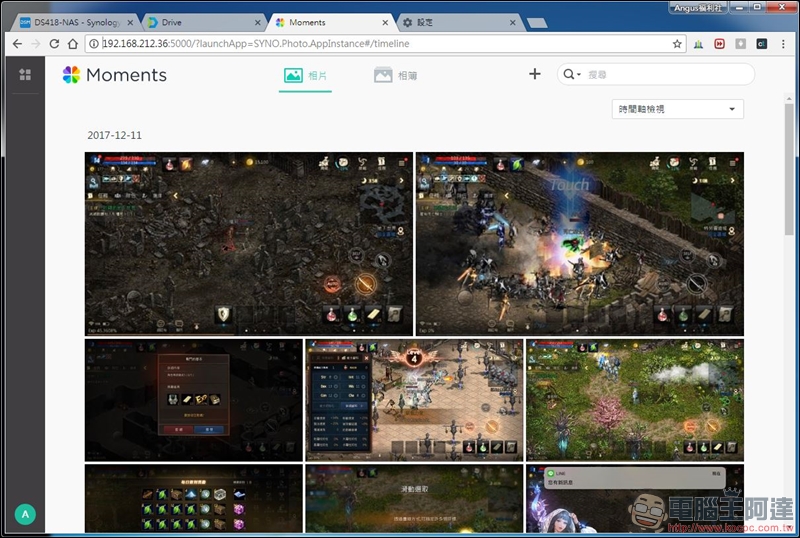Open the Touch battle scene screenshot

580,243
